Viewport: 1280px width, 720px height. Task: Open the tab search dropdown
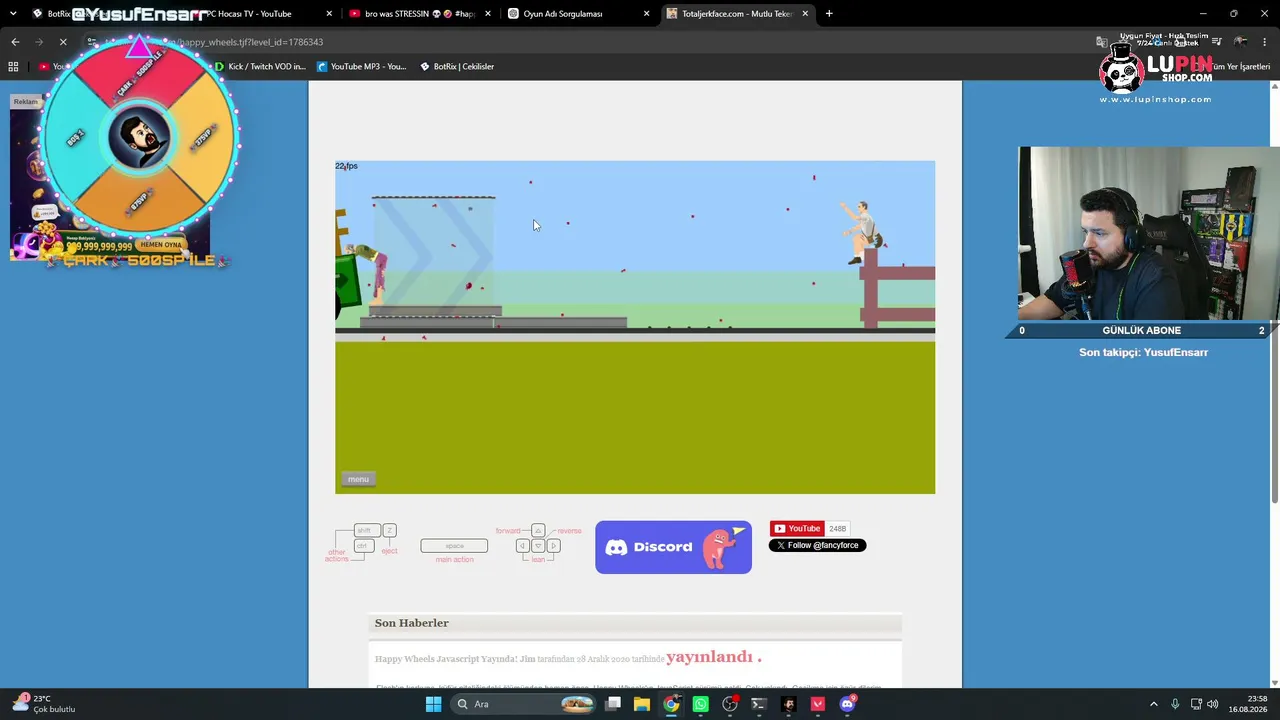pos(13,14)
